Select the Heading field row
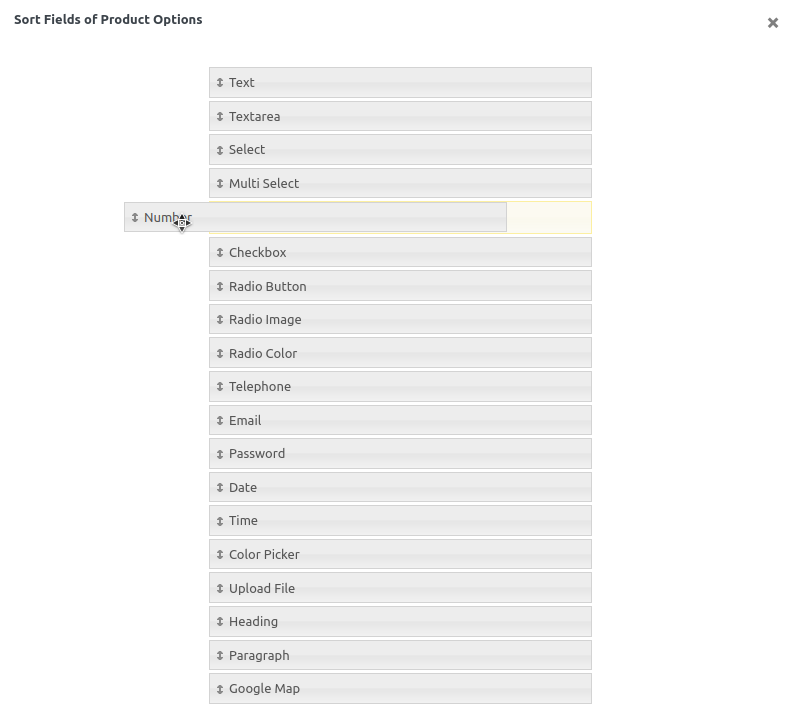The height and width of the screenshot is (718, 788). click(400, 622)
